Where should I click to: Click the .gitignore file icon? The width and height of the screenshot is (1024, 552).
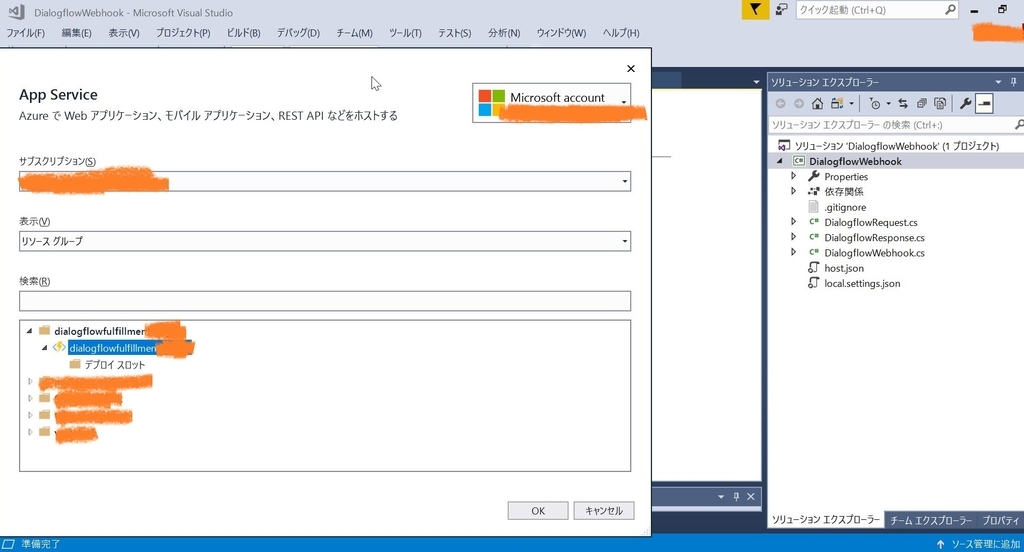pos(813,206)
